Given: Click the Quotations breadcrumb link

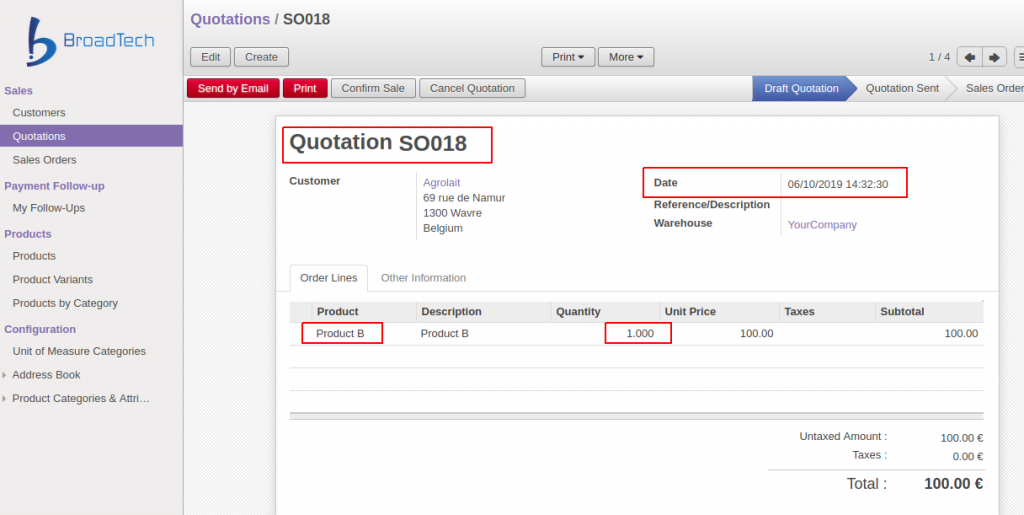Looking at the screenshot, I should pyautogui.click(x=230, y=19).
